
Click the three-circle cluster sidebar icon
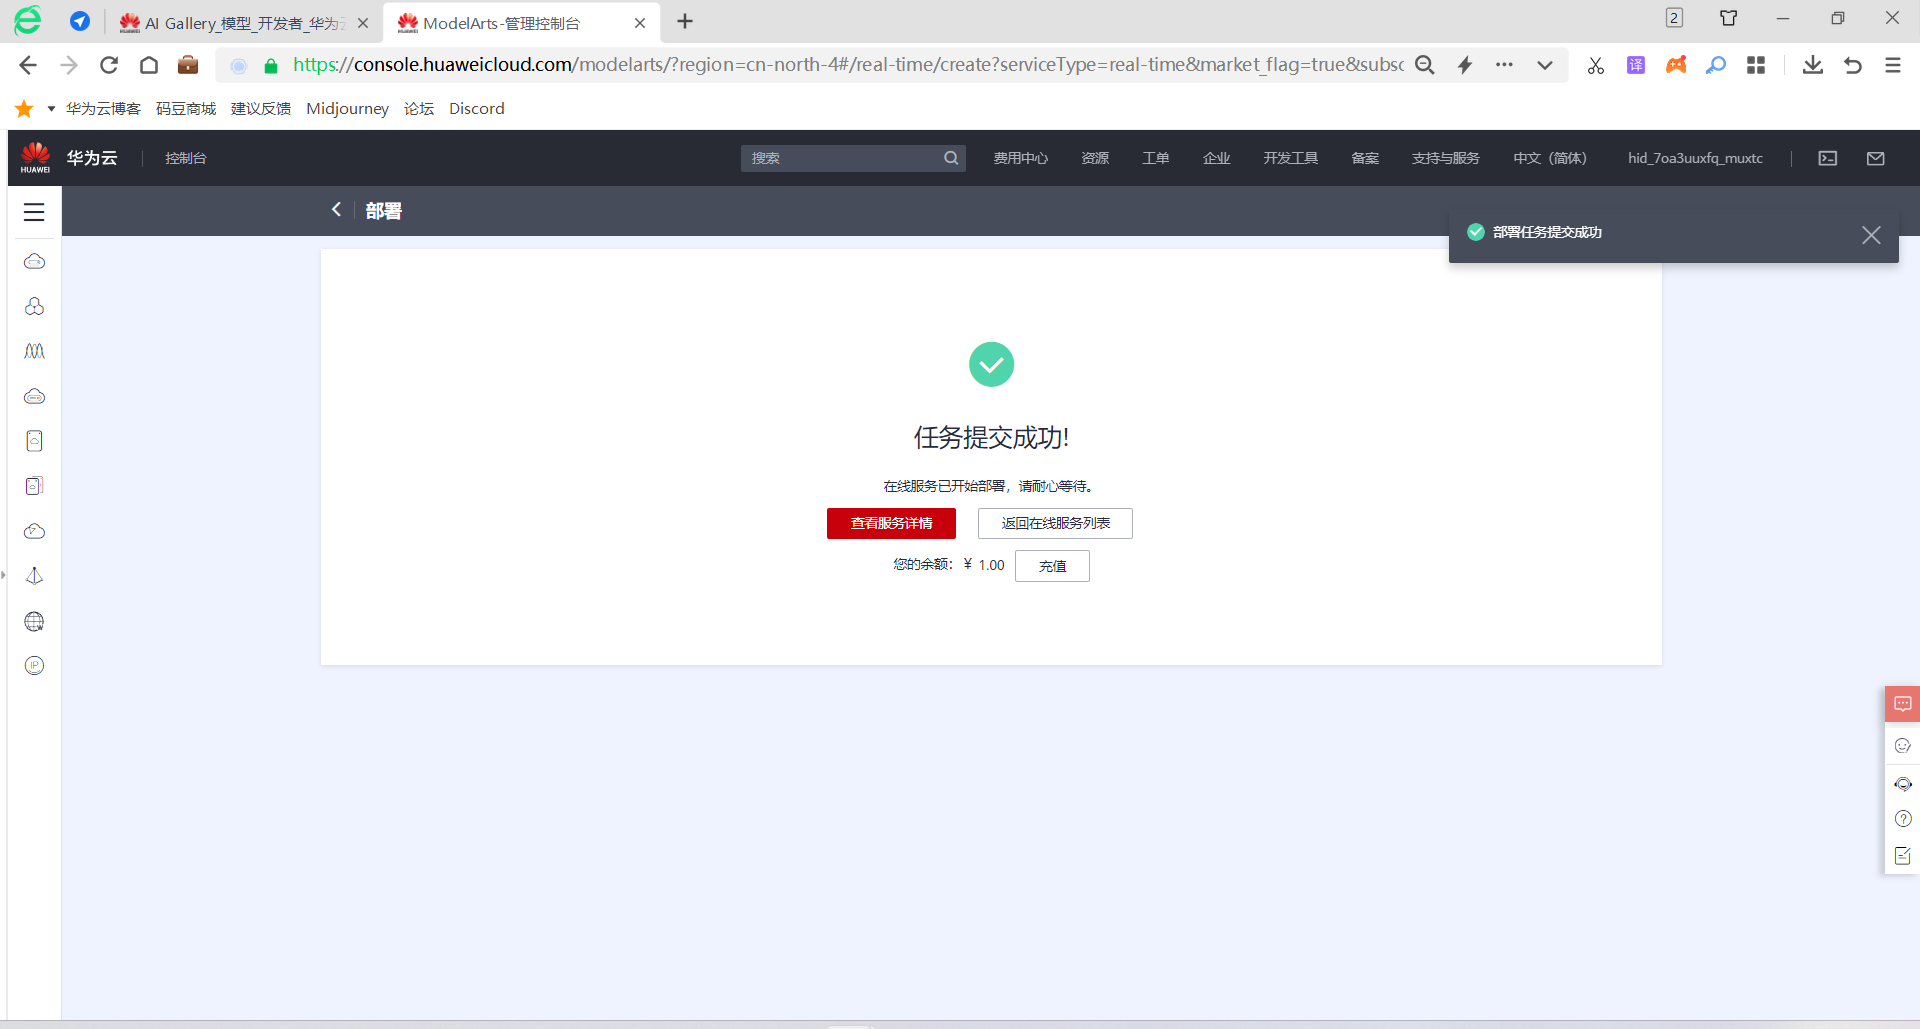pos(35,306)
